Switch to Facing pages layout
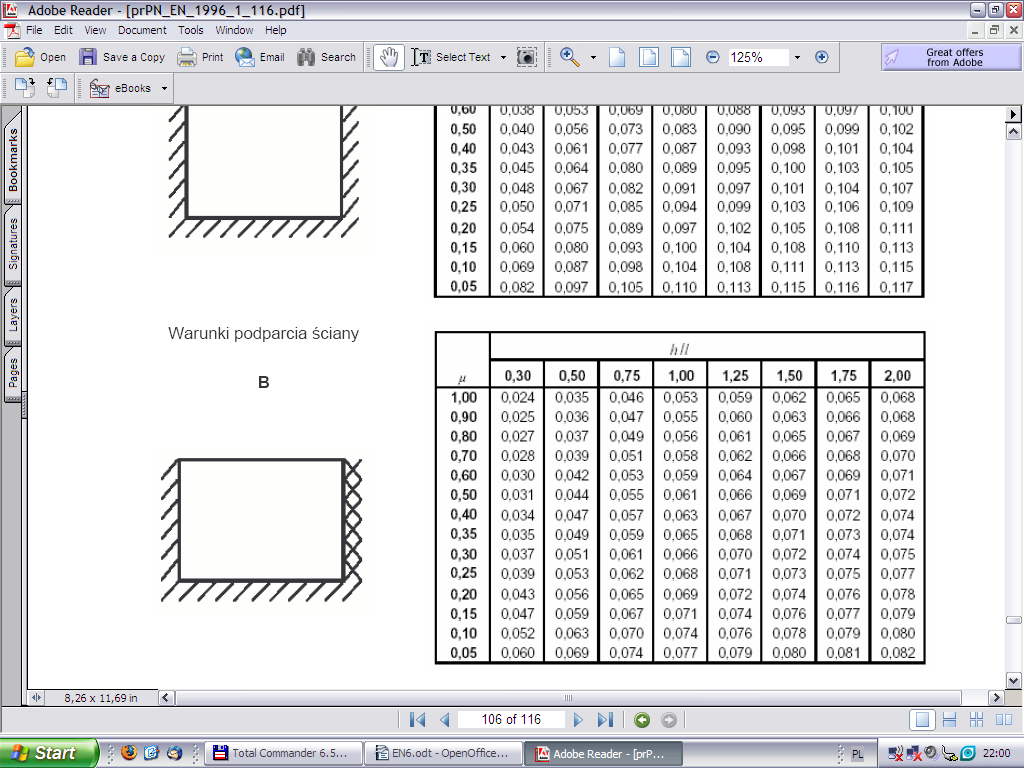1024x768 pixels. (x=1004, y=720)
